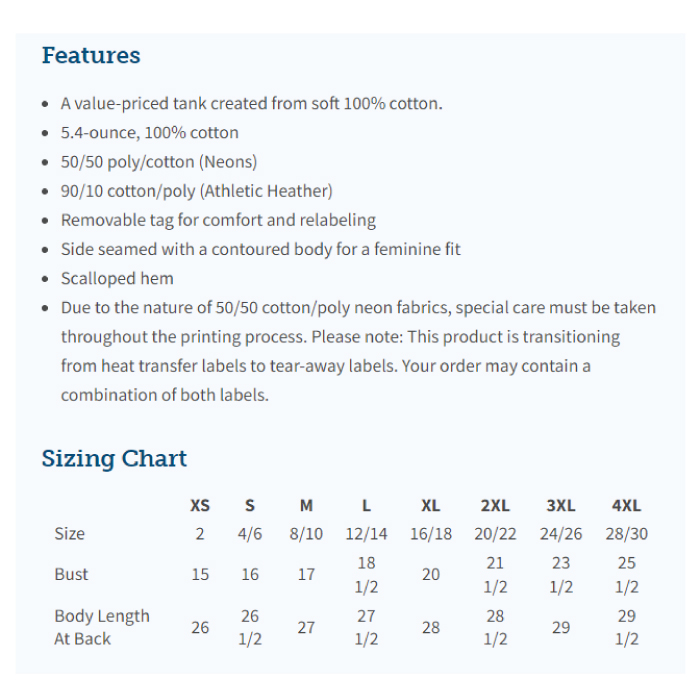Click the Bust value under XS
Viewport: 700px width, 700px height.
[200, 575]
